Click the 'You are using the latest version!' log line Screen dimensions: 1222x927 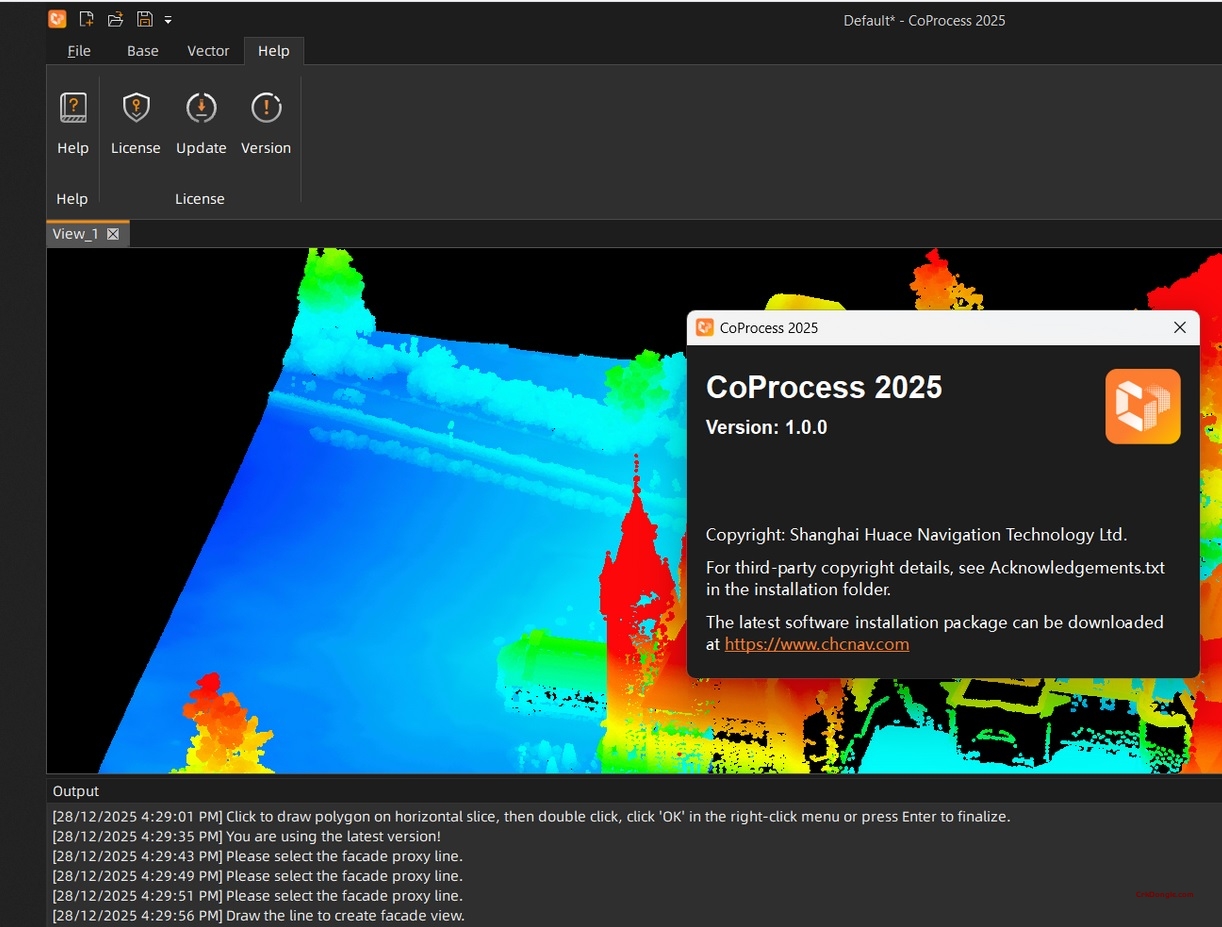(x=246, y=836)
